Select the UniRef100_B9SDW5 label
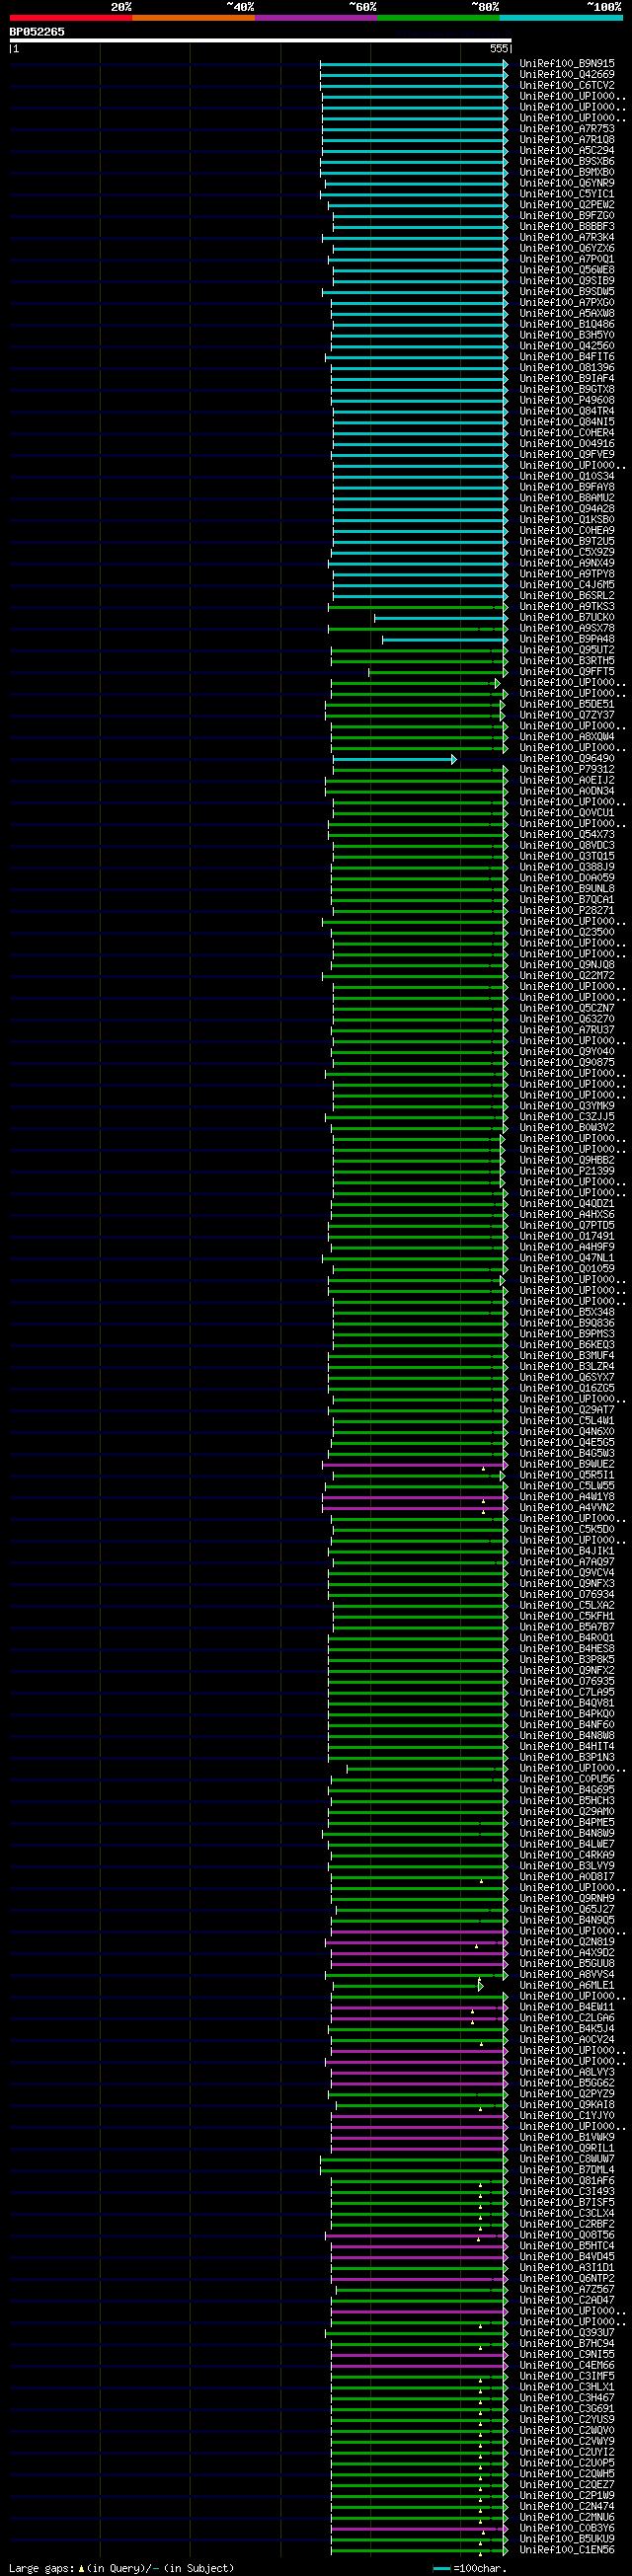The height and width of the screenshot is (2576, 632). [567, 292]
